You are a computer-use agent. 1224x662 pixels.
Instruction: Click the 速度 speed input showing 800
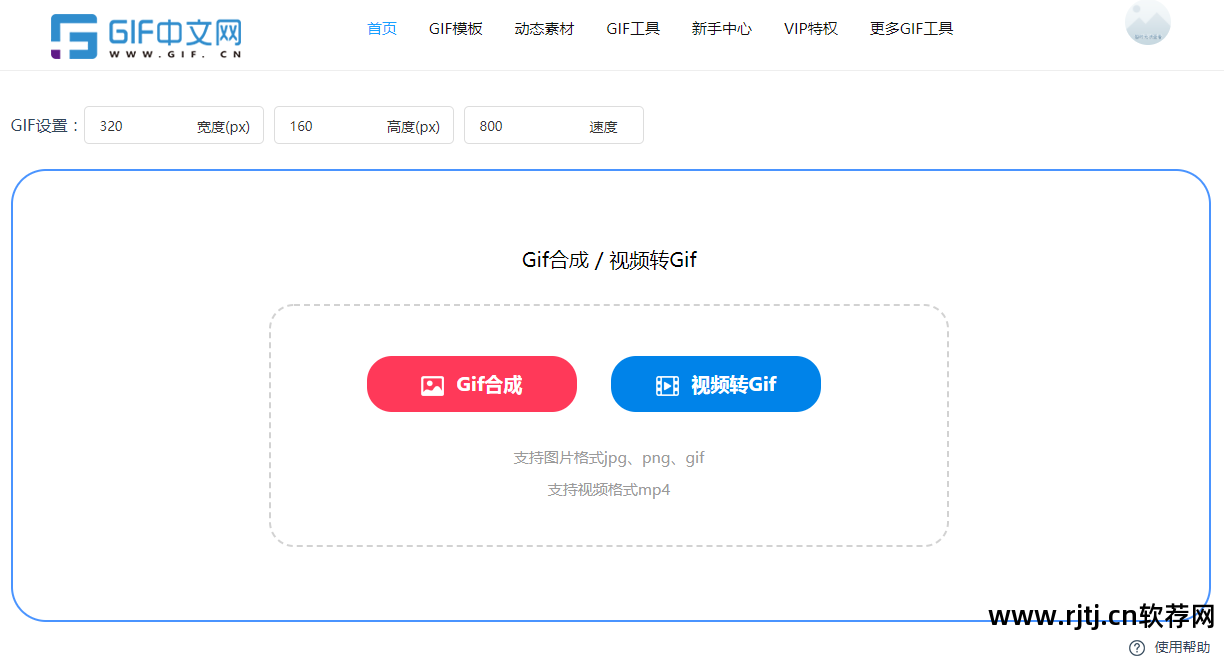[553, 125]
